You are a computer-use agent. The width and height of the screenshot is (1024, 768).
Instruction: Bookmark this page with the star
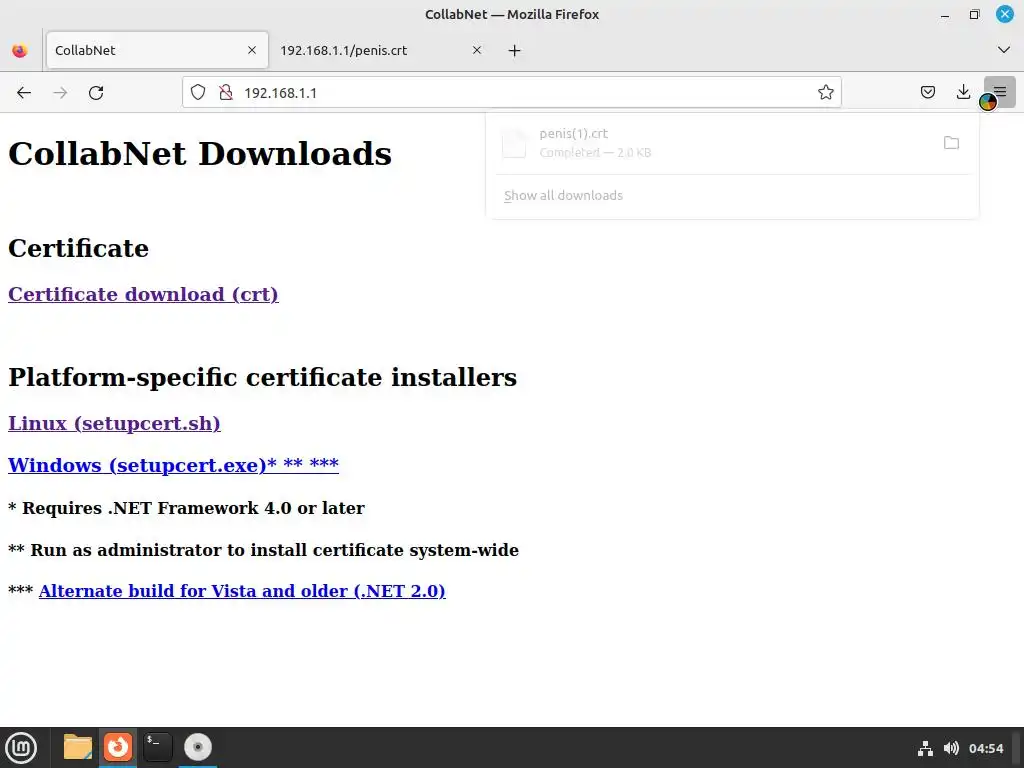coord(825,93)
